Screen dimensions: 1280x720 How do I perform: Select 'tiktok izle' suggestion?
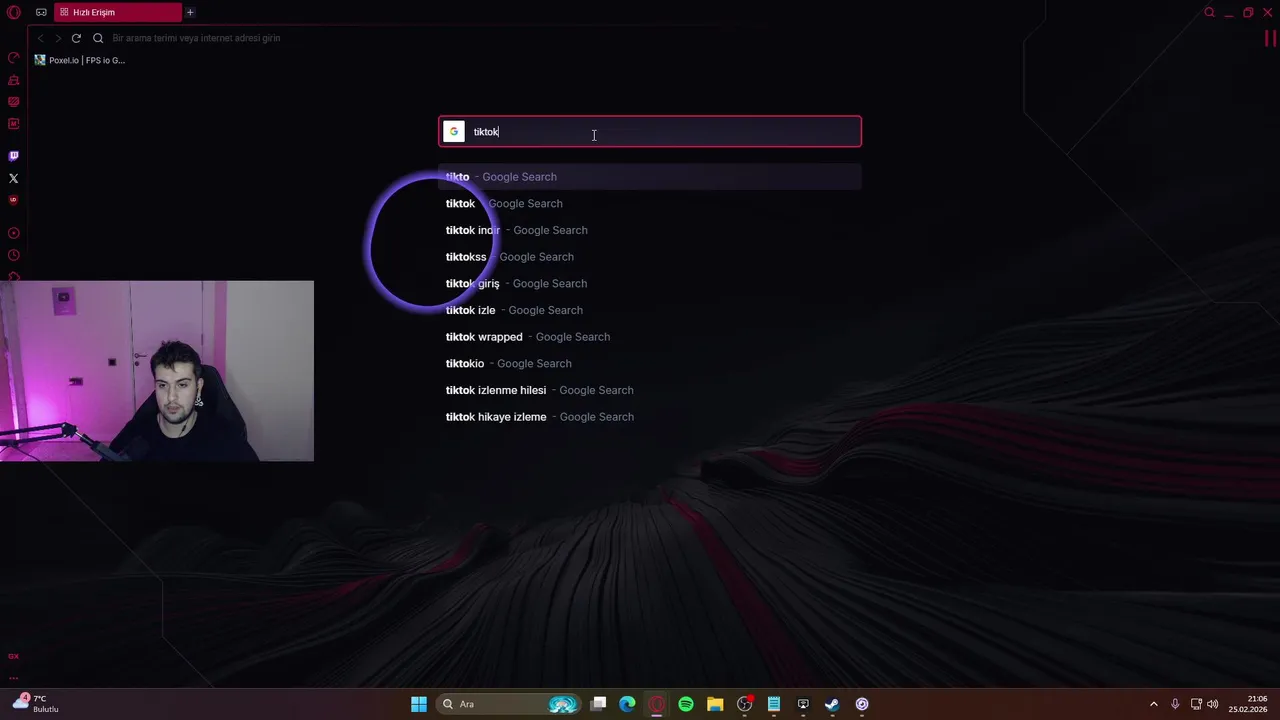(650, 310)
